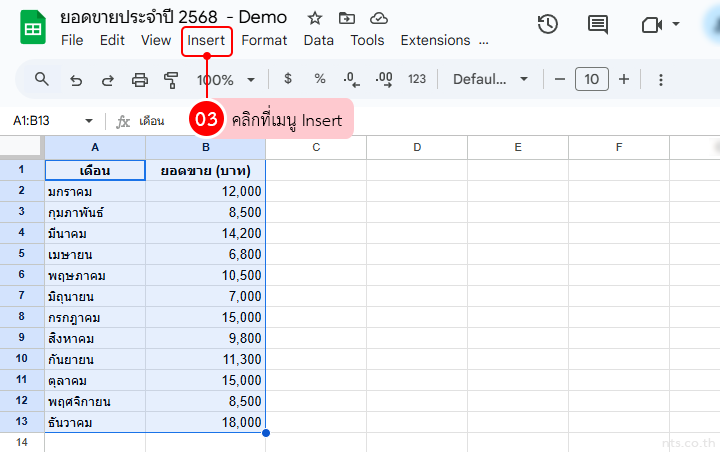Activate the paint format tool
Viewport: 720px width, 452px height.
pyautogui.click(x=171, y=79)
